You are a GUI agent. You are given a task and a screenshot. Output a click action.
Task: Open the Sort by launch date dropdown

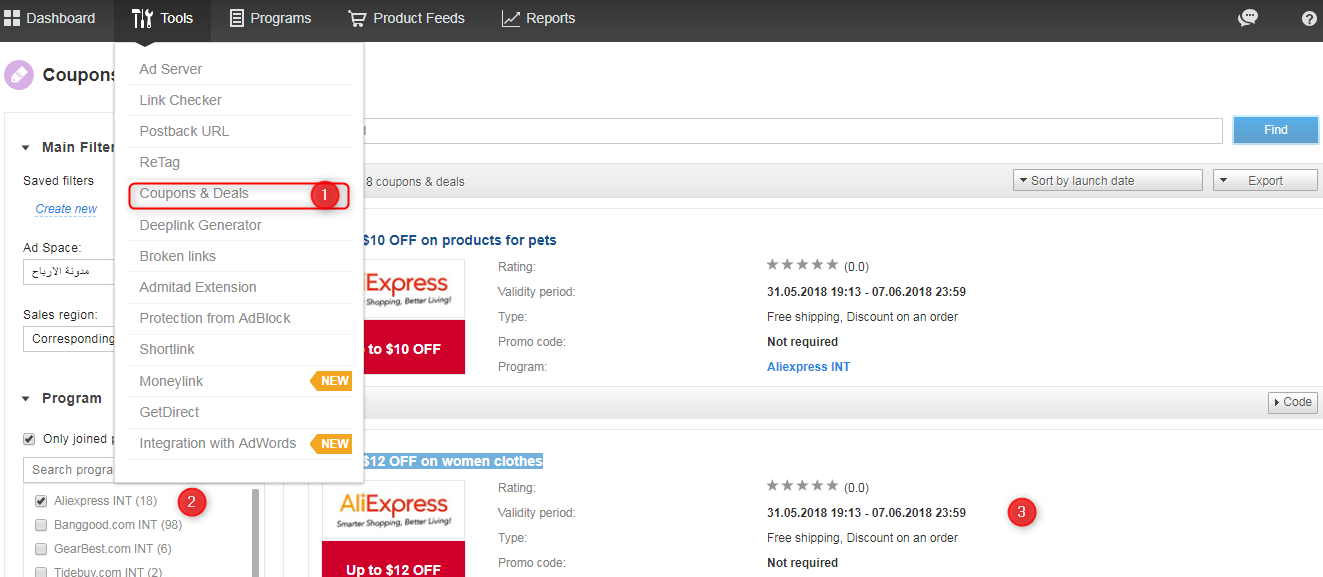coord(1107,180)
